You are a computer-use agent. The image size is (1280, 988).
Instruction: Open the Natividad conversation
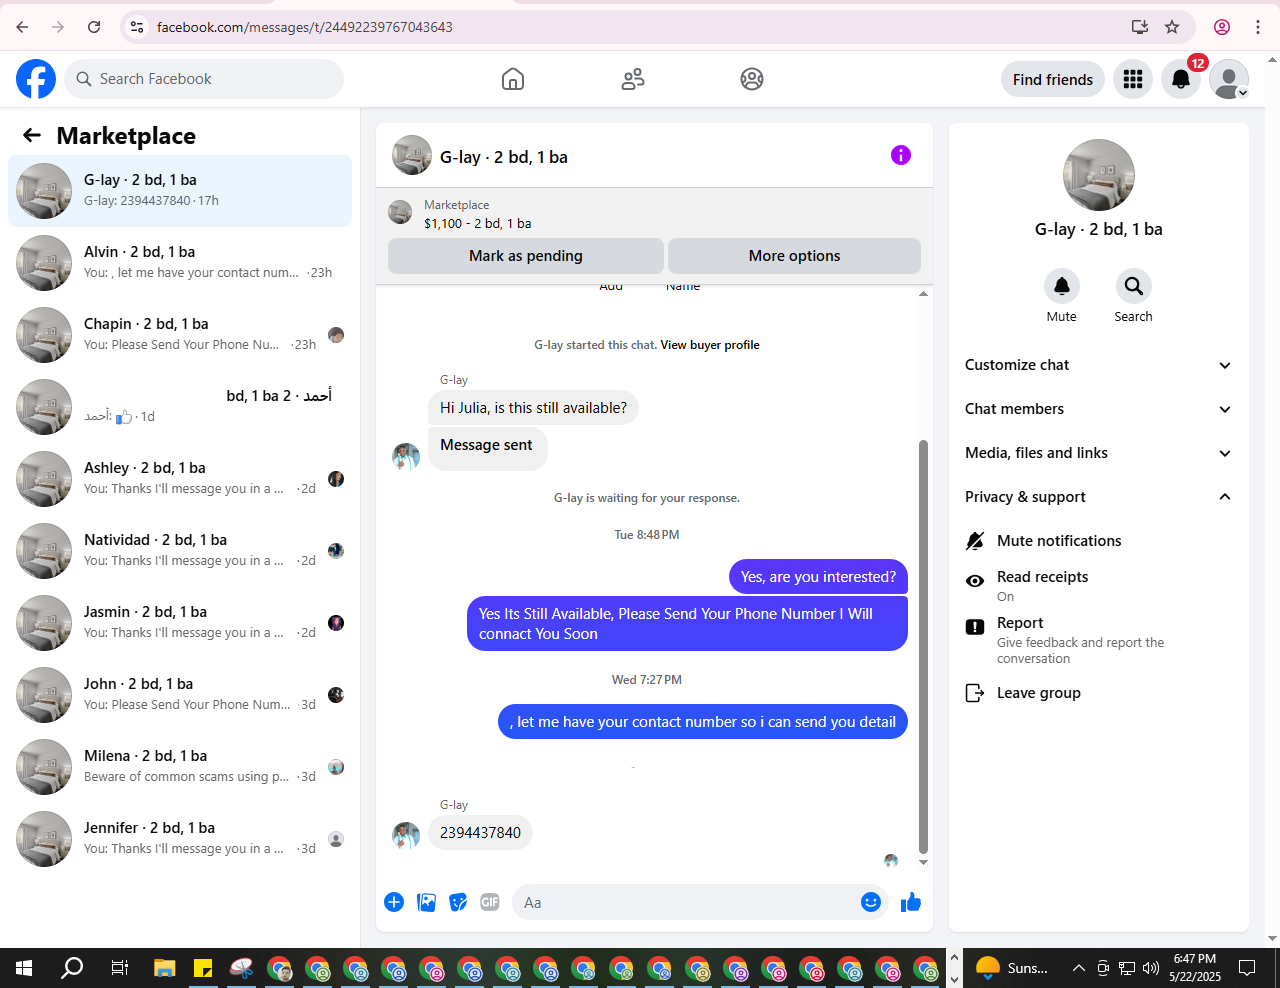[x=180, y=551]
